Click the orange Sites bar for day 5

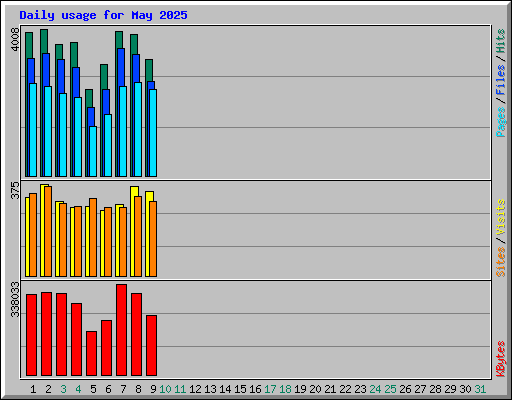(x=93, y=237)
